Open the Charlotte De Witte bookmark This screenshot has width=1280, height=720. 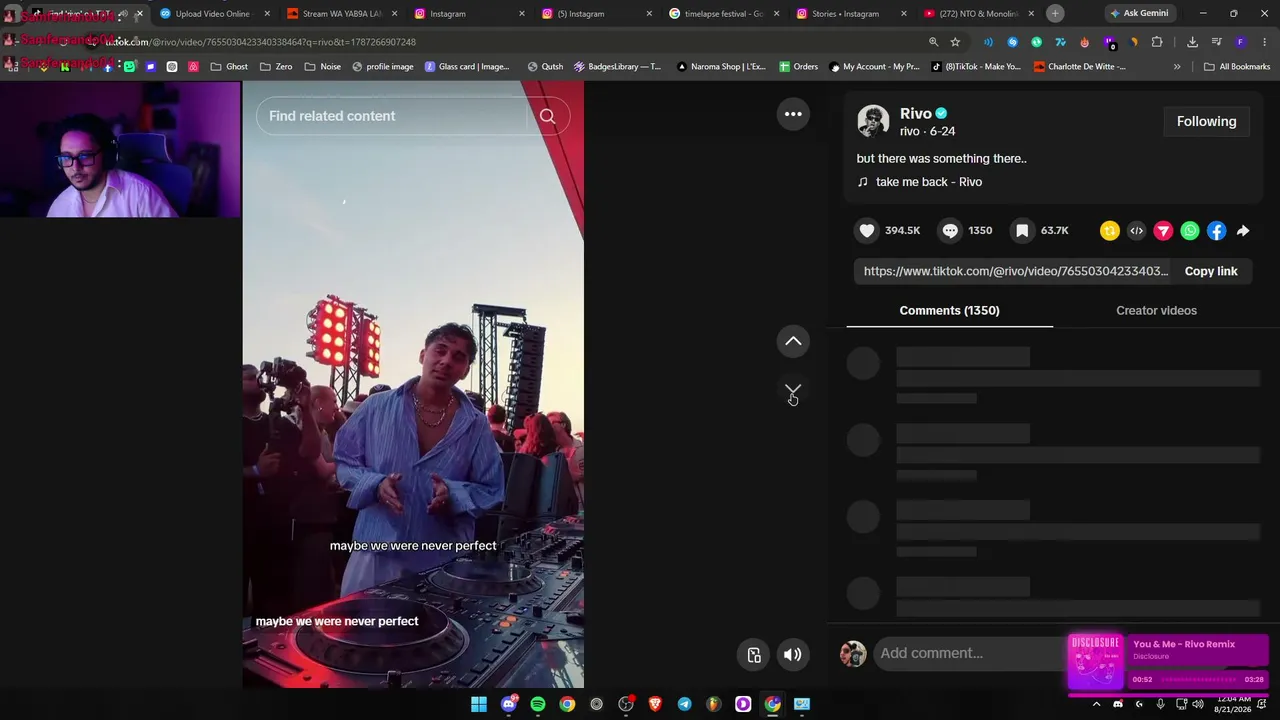(x=1080, y=67)
